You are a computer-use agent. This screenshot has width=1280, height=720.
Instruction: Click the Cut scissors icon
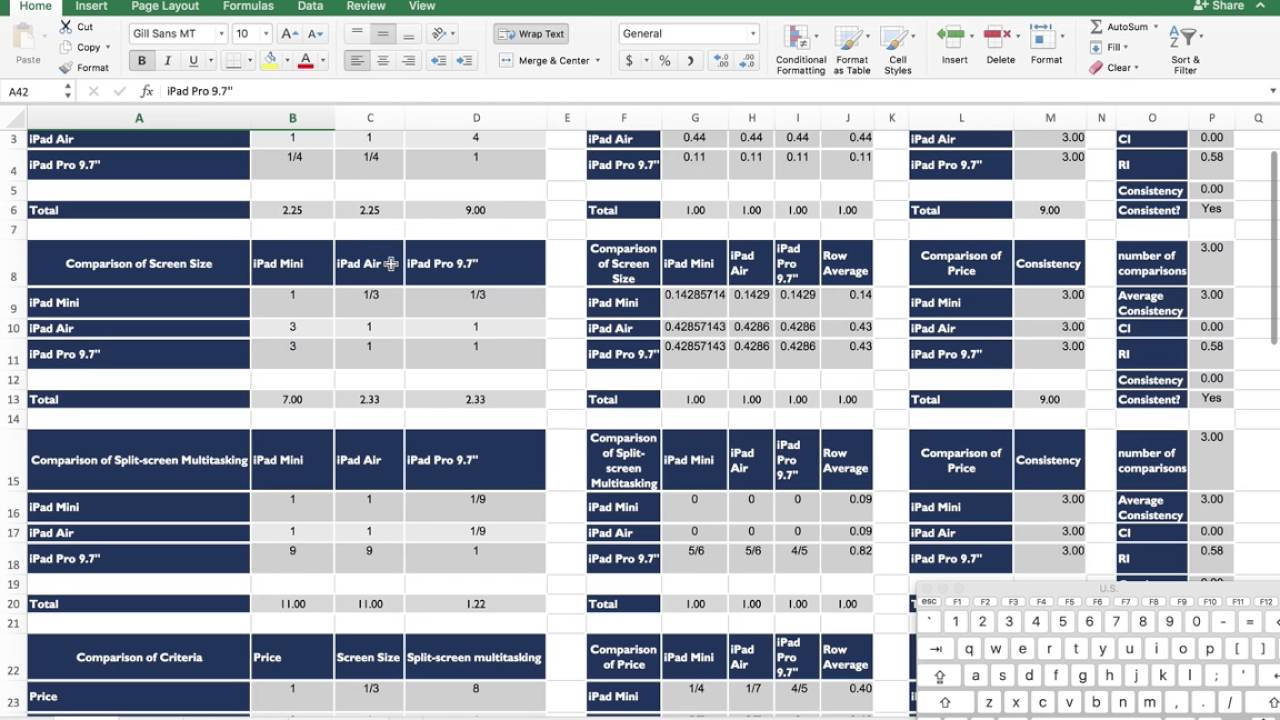click(x=66, y=27)
